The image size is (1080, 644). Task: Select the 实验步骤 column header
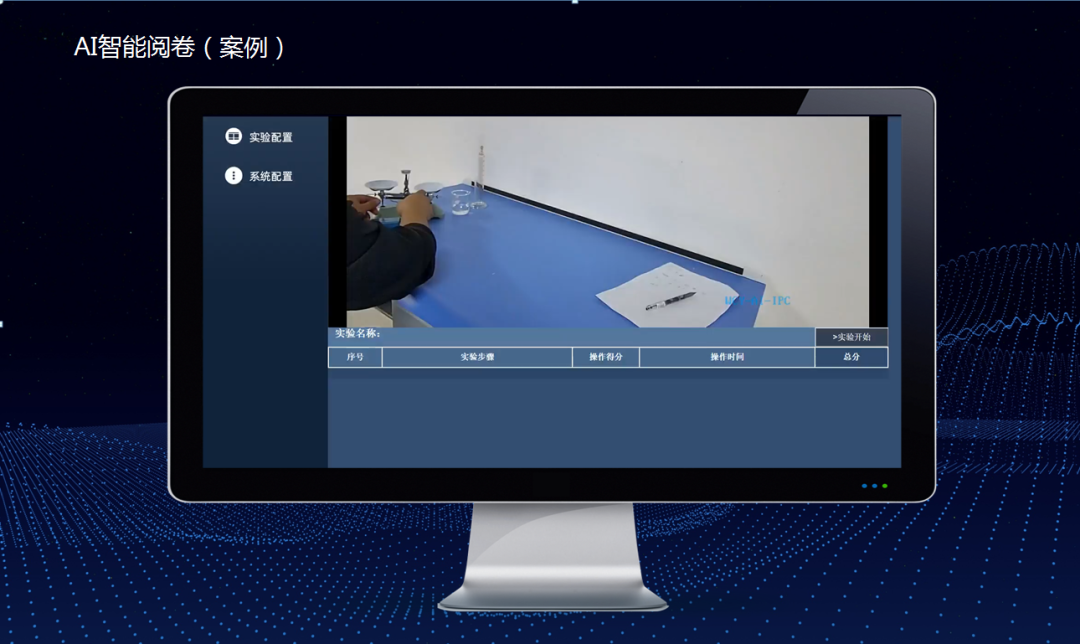point(477,357)
